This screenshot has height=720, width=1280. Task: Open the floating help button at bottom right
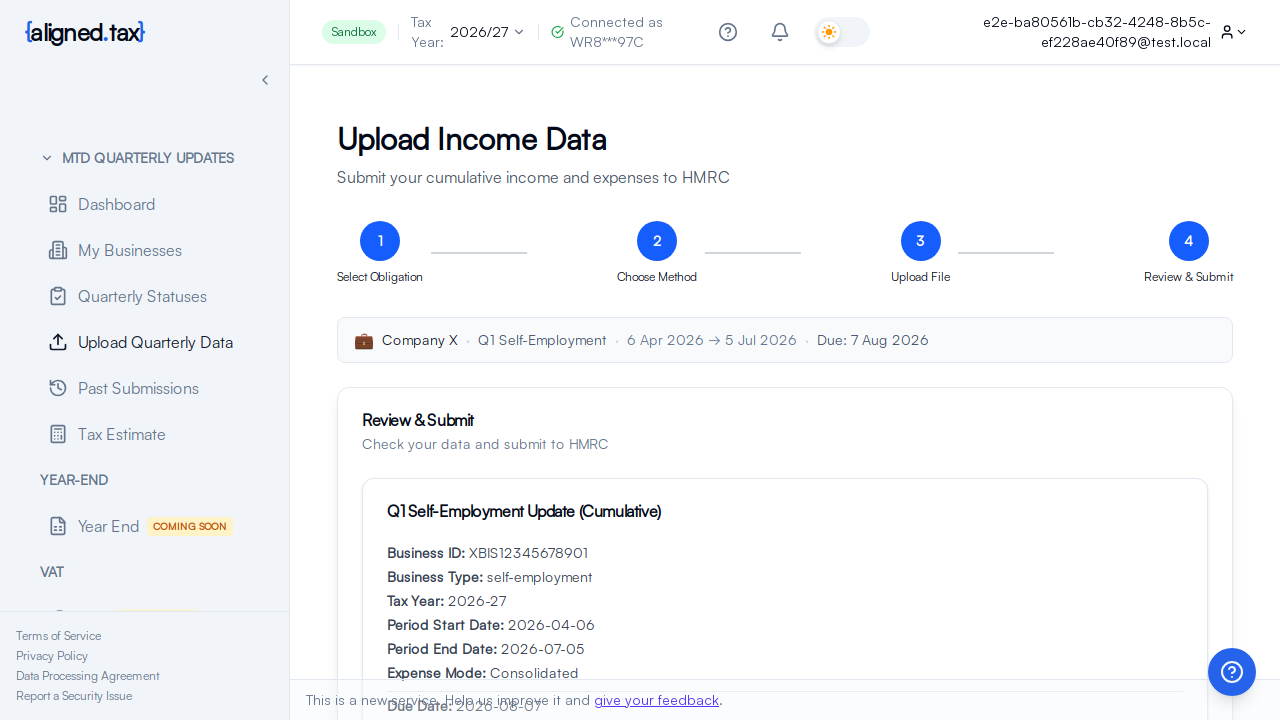1231,672
